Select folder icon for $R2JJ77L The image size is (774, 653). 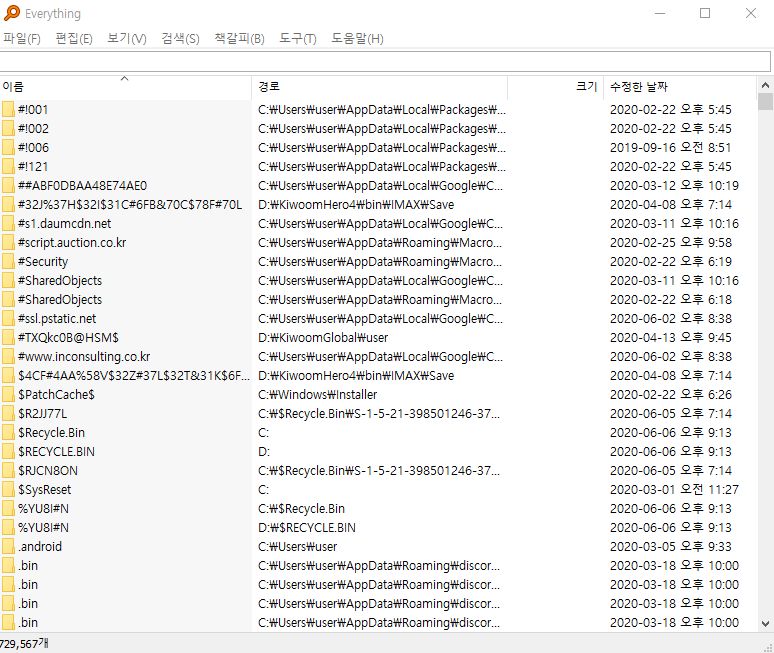click(x=8, y=414)
